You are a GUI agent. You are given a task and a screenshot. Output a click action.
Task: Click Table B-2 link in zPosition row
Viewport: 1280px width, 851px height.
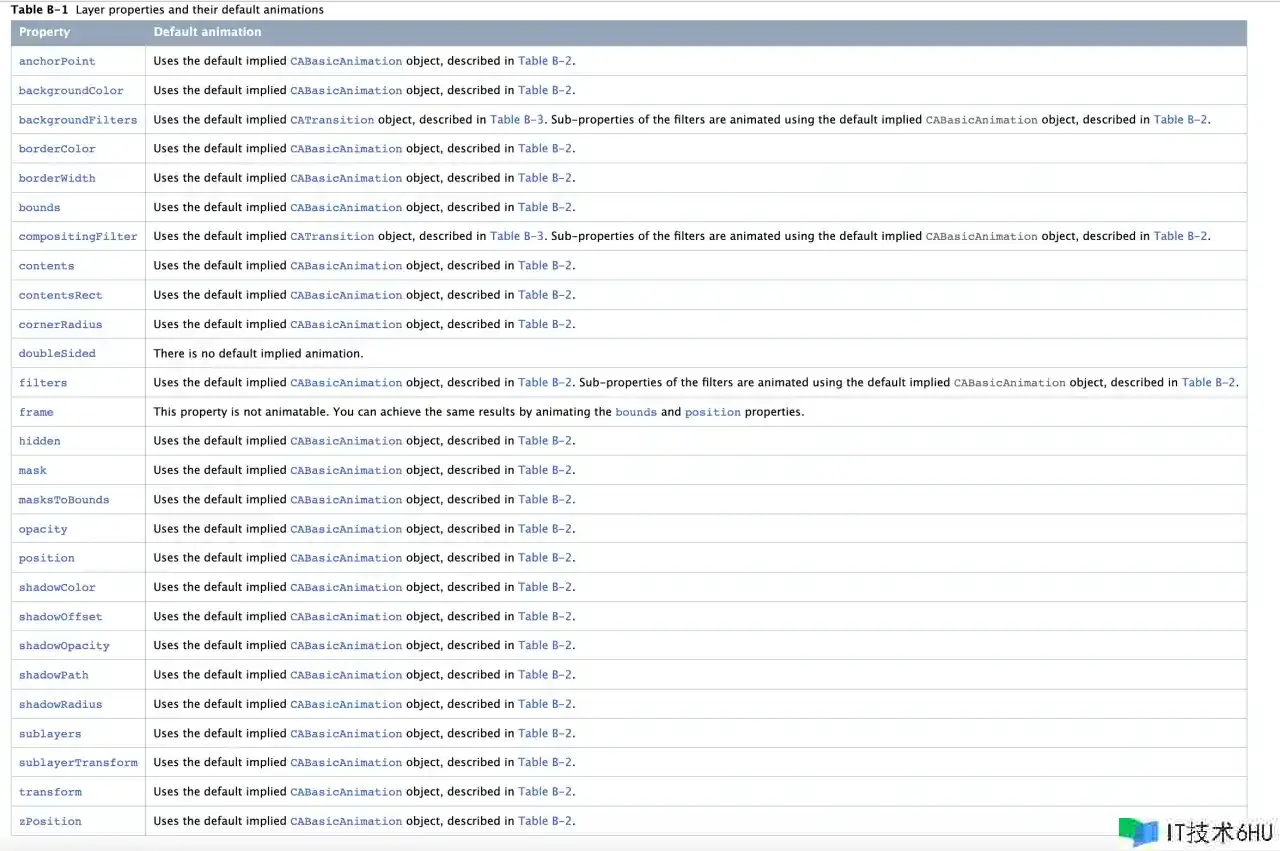(545, 821)
